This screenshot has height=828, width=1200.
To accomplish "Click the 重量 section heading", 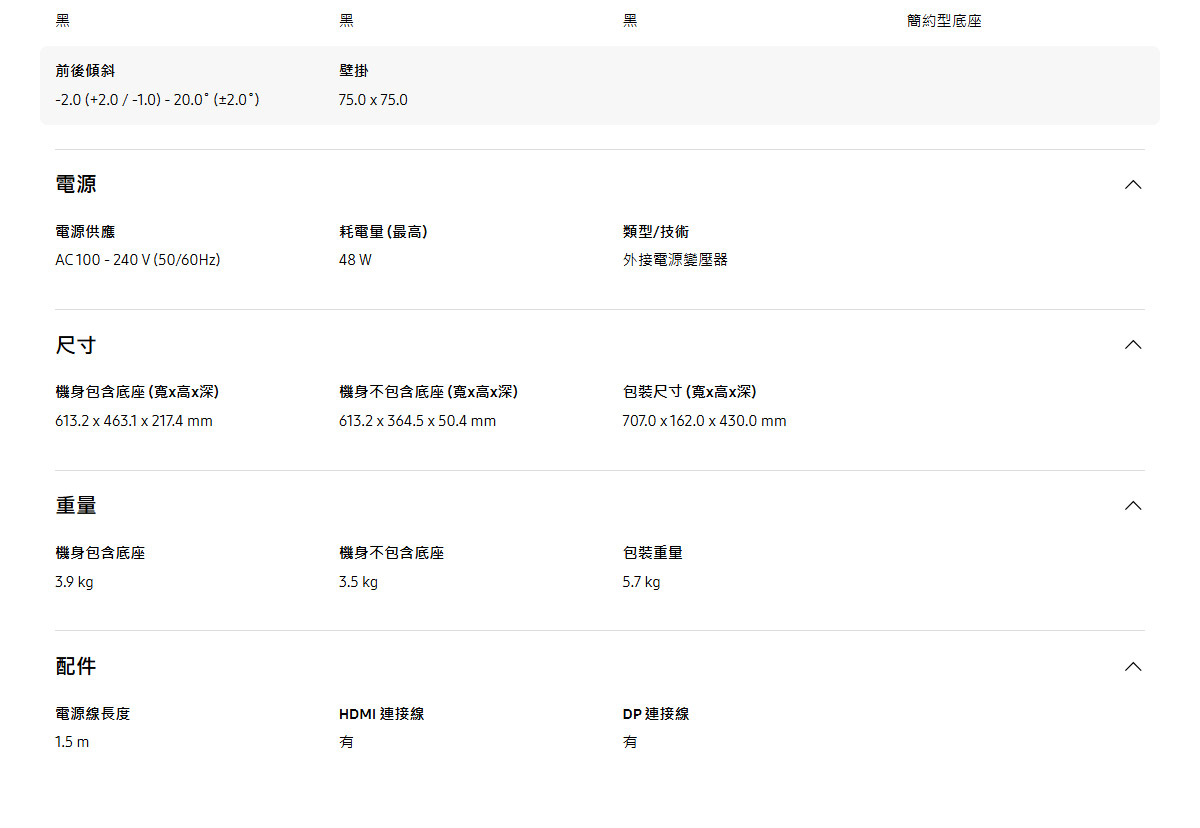I will [x=76, y=506].
